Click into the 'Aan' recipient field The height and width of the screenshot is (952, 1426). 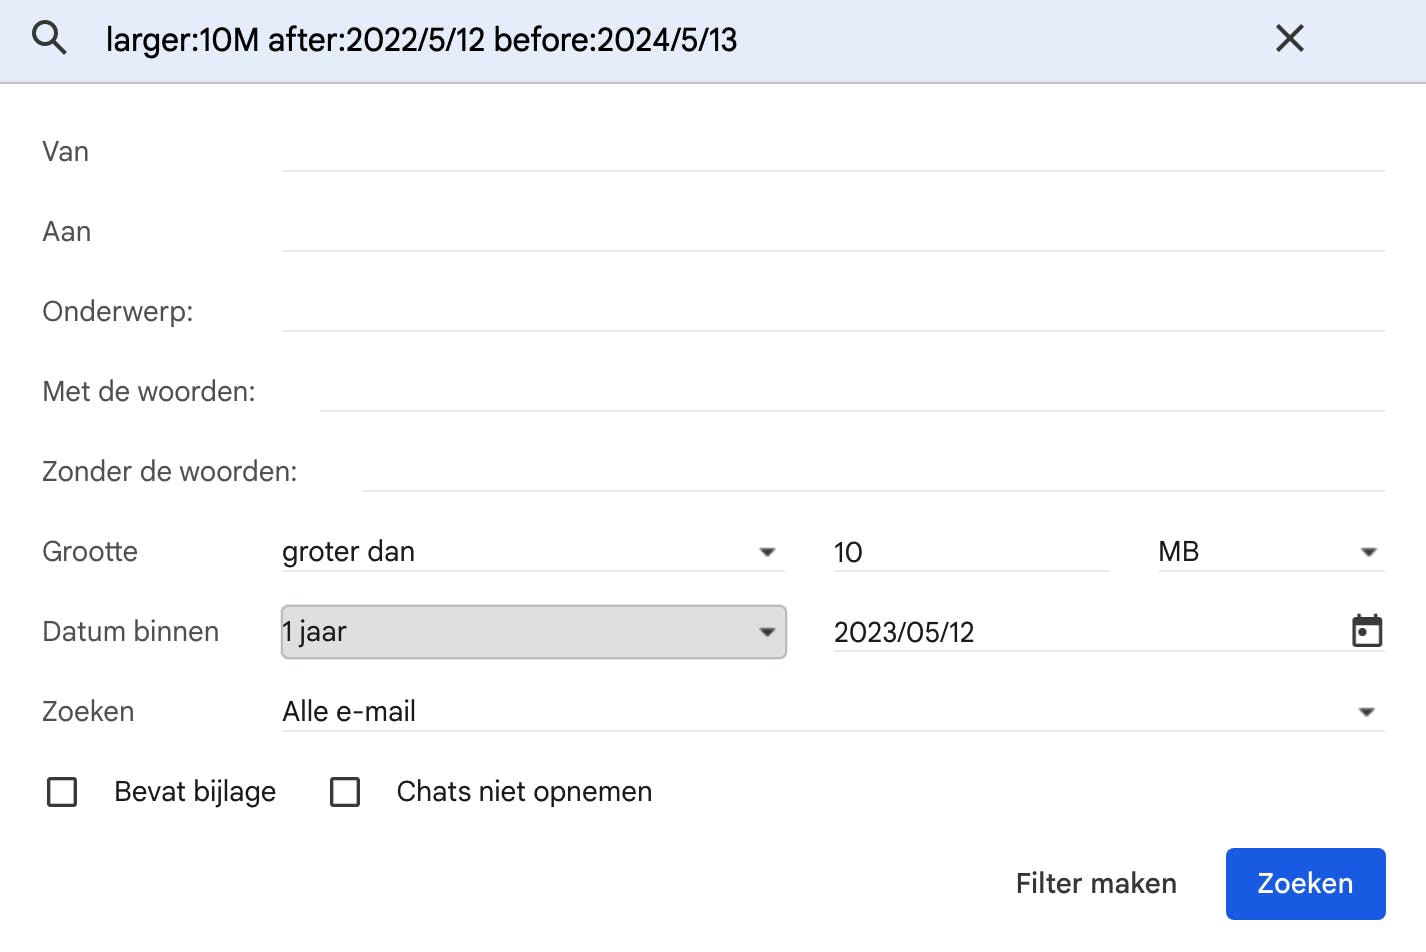click(832, 232)
